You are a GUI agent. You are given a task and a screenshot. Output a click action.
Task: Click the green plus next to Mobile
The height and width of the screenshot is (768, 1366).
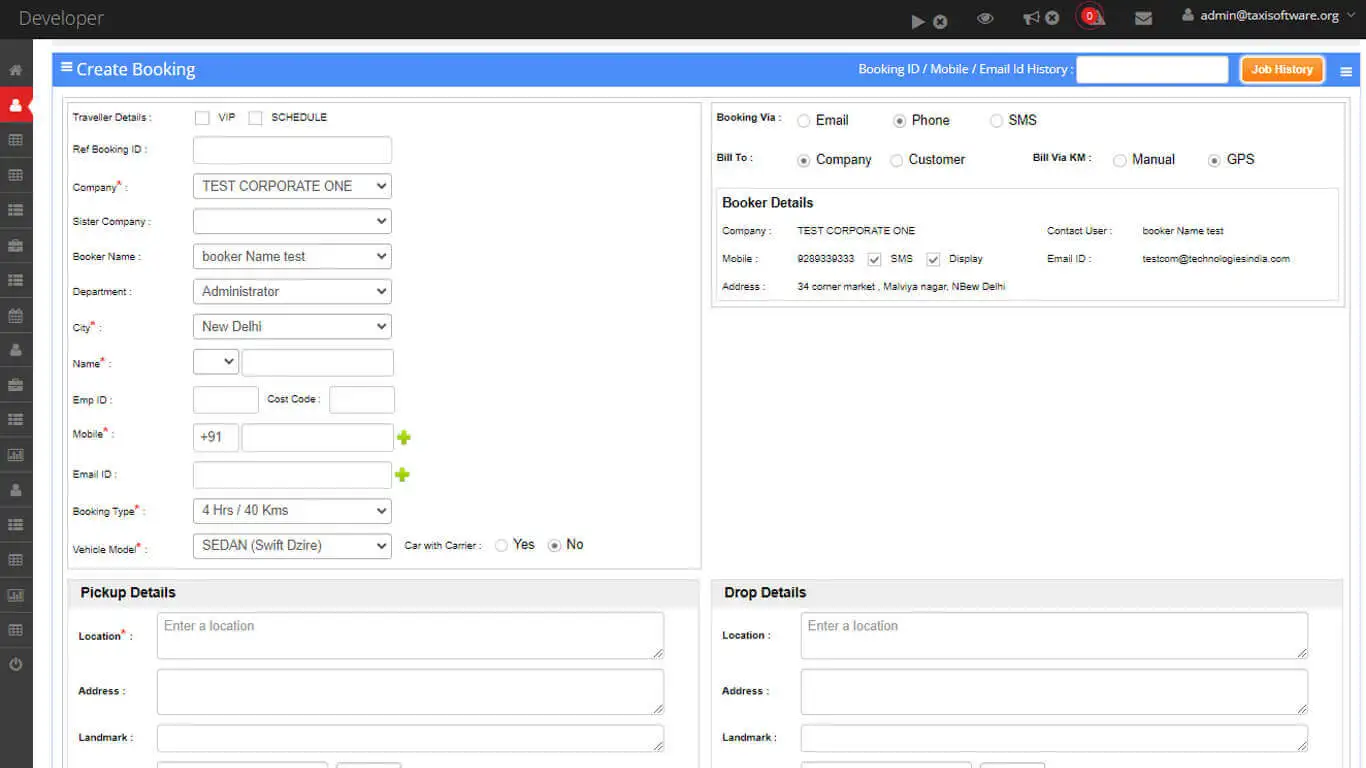[404, 437]
